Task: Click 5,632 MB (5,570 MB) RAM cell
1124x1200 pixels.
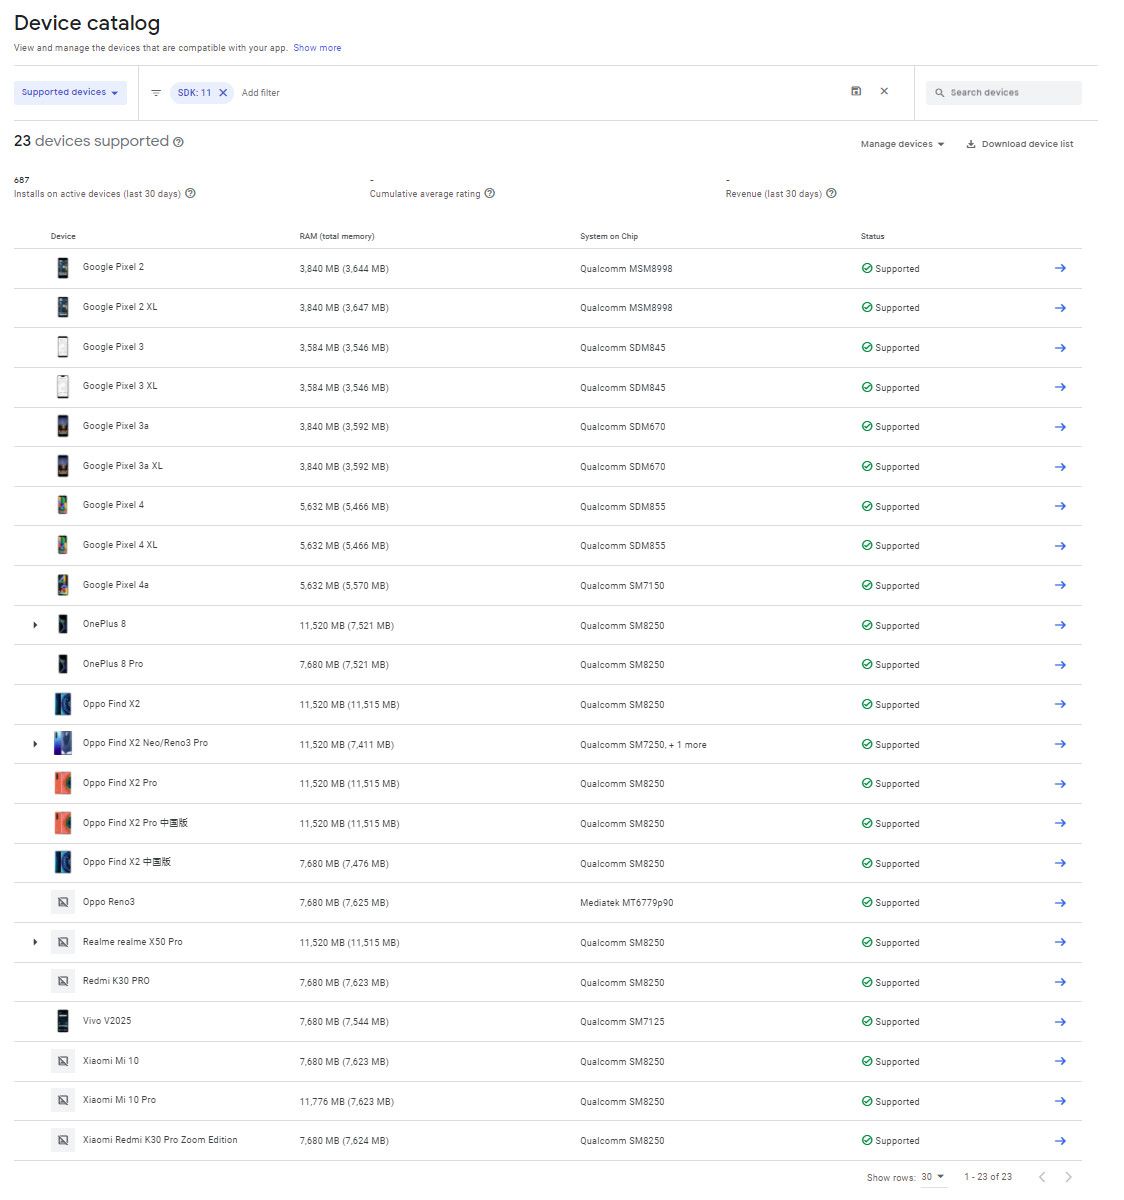Action: click(344, 586)
